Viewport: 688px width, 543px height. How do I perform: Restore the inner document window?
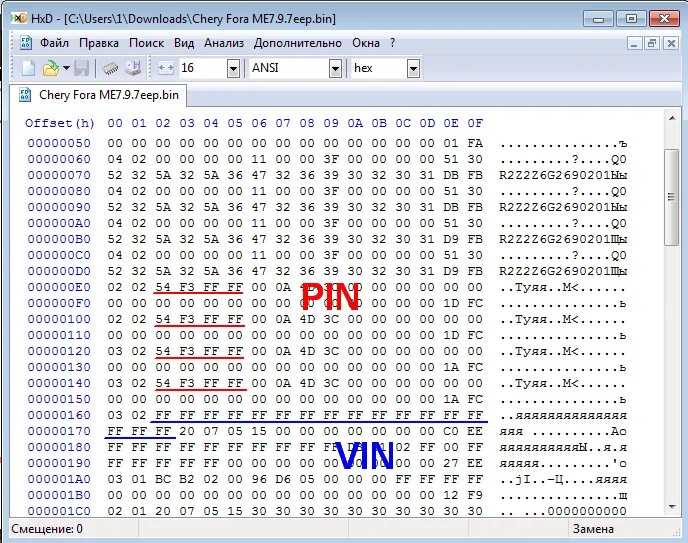[x=652, y=43]
